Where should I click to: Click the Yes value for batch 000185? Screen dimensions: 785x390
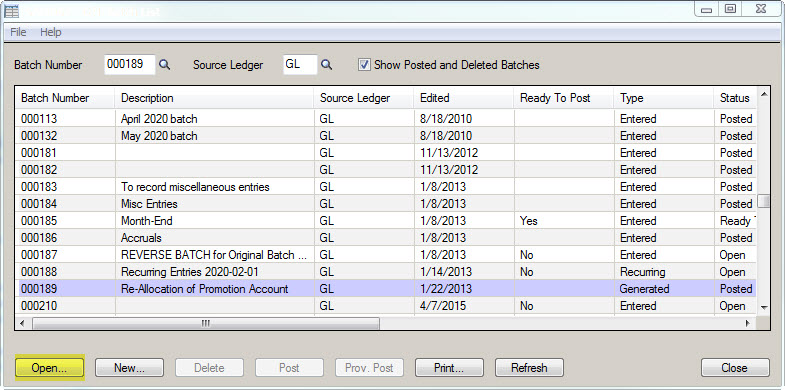[529, 221]
